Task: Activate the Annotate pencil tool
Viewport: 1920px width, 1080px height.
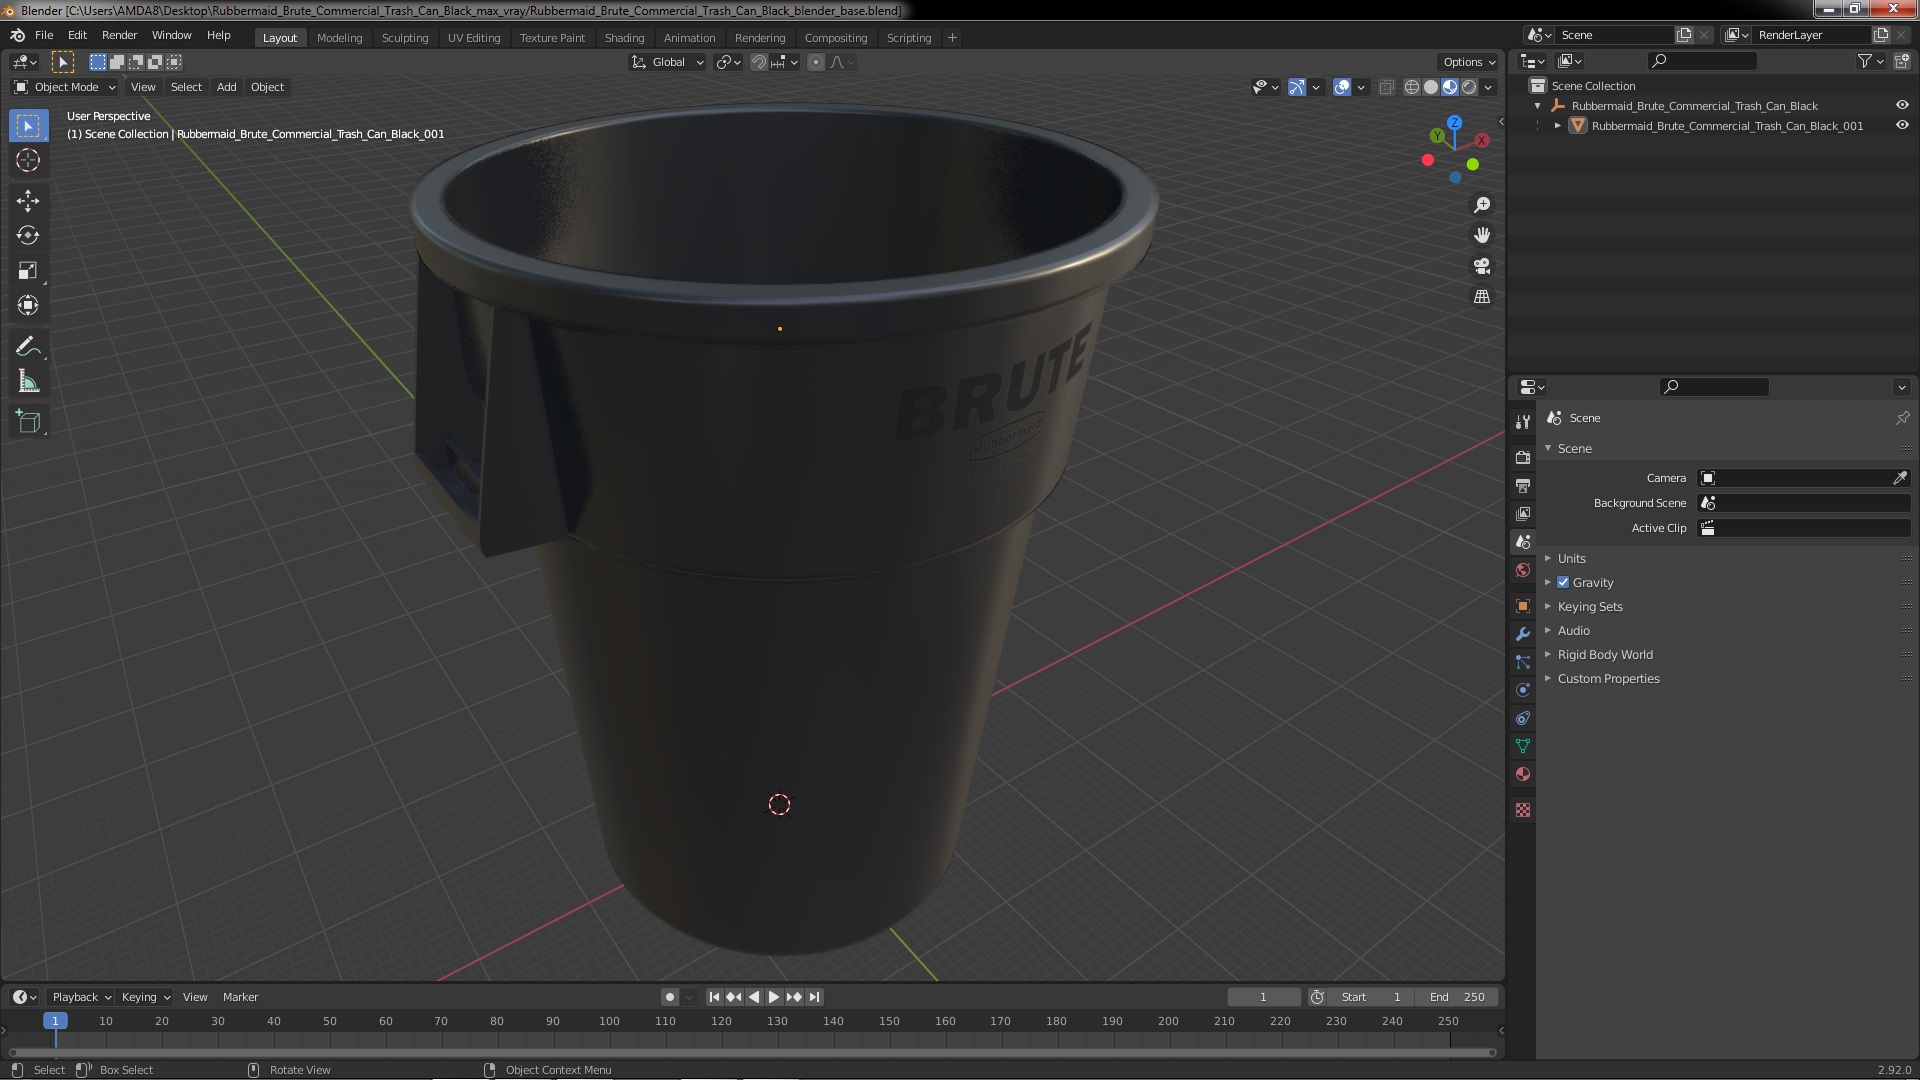Action: [28, 346]
